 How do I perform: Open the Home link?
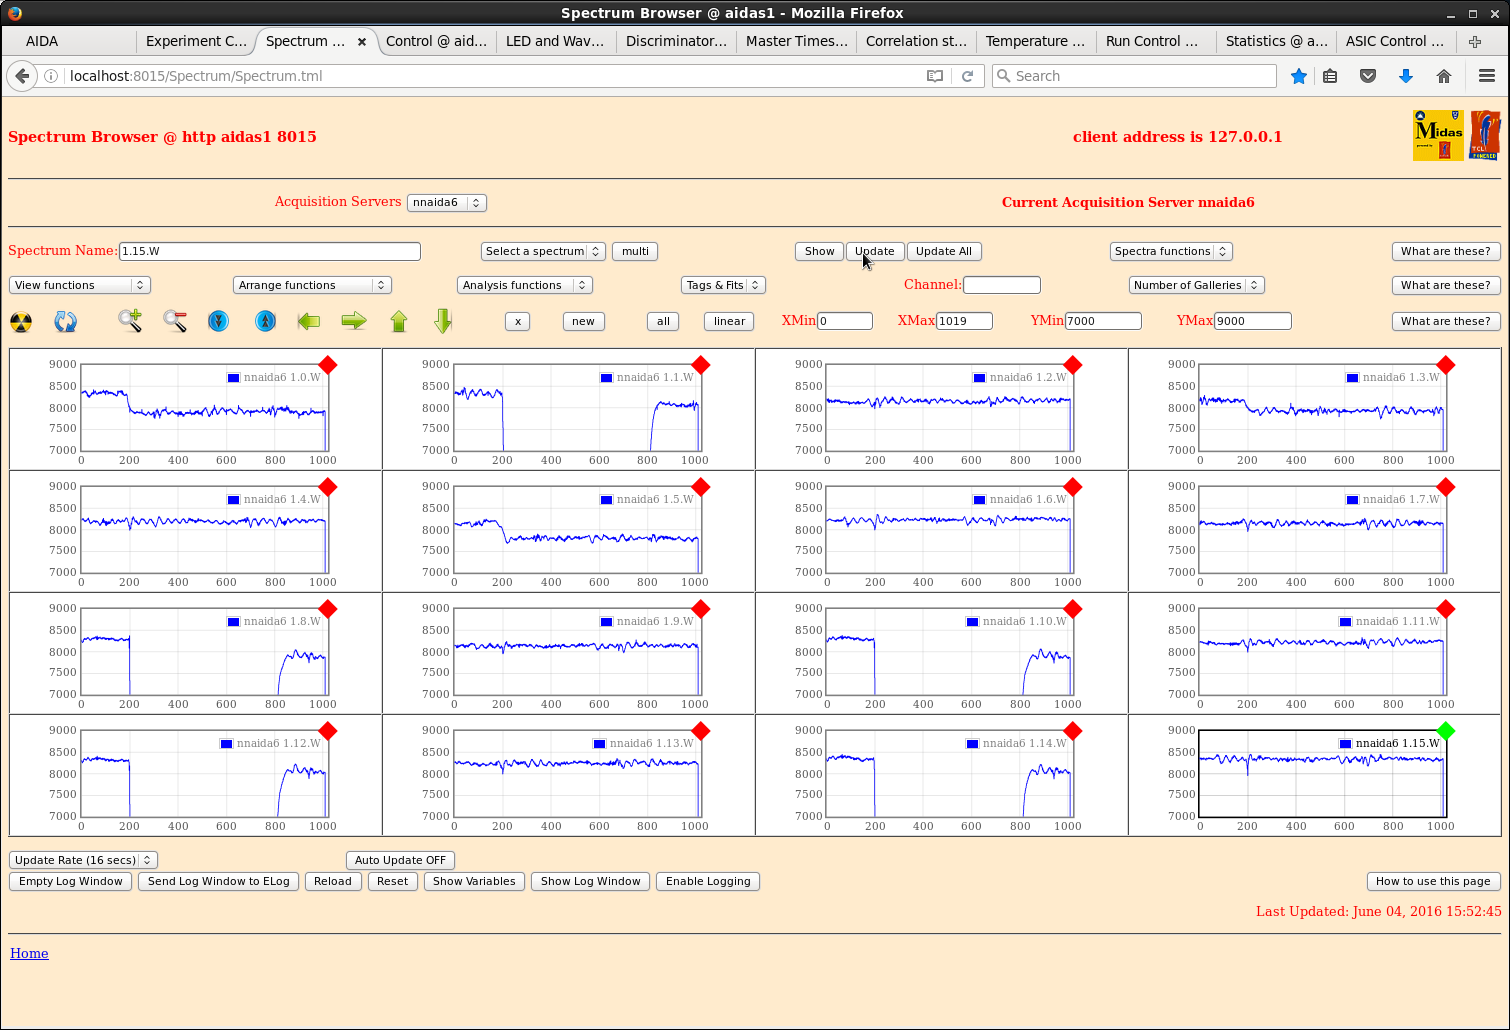29,953
